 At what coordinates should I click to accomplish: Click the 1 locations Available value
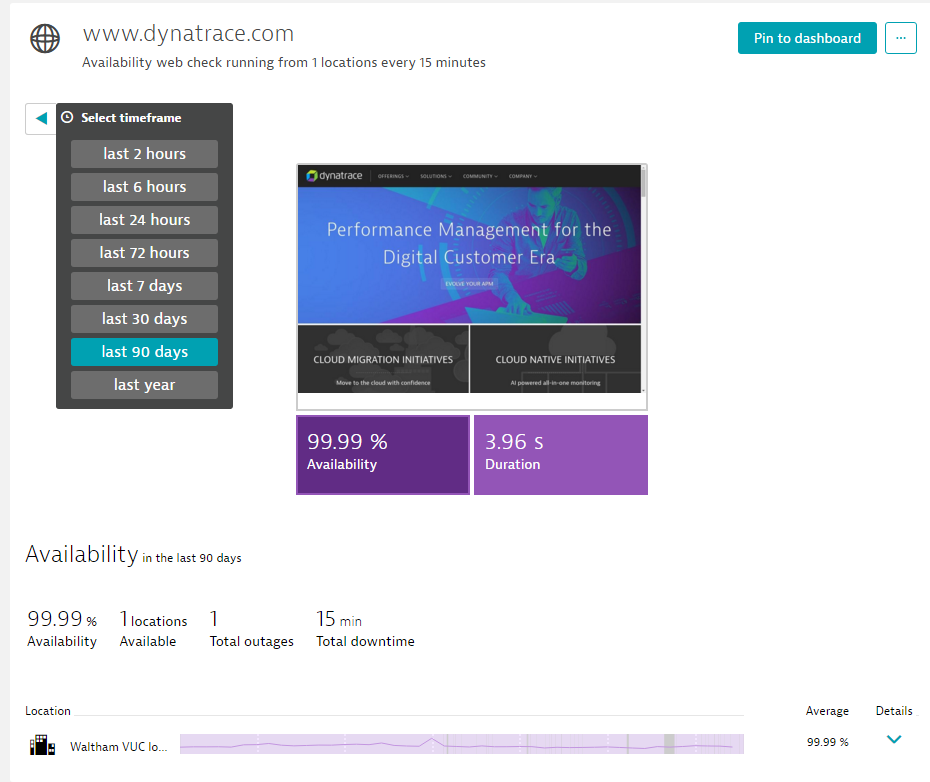(x=153, y=629)
